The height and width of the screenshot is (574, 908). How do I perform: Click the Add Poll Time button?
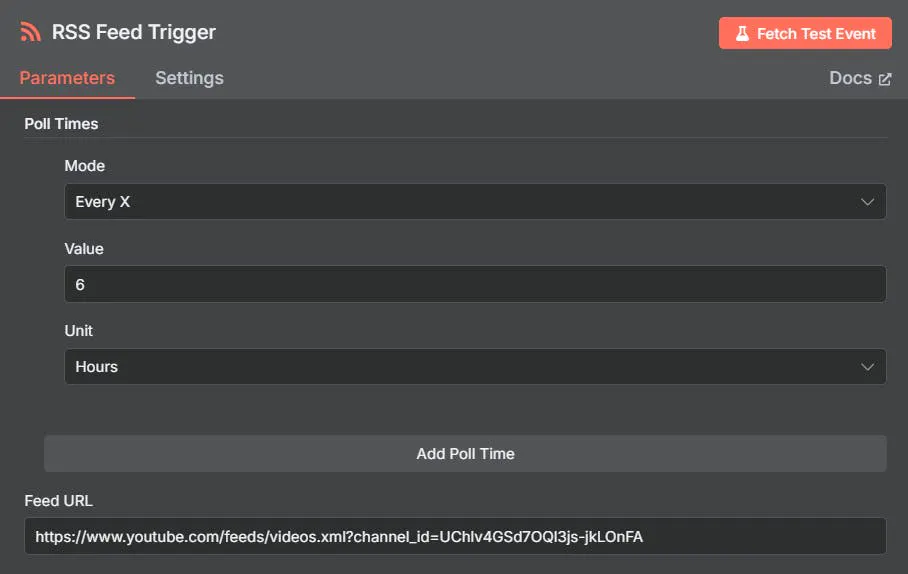pos(465,454)
